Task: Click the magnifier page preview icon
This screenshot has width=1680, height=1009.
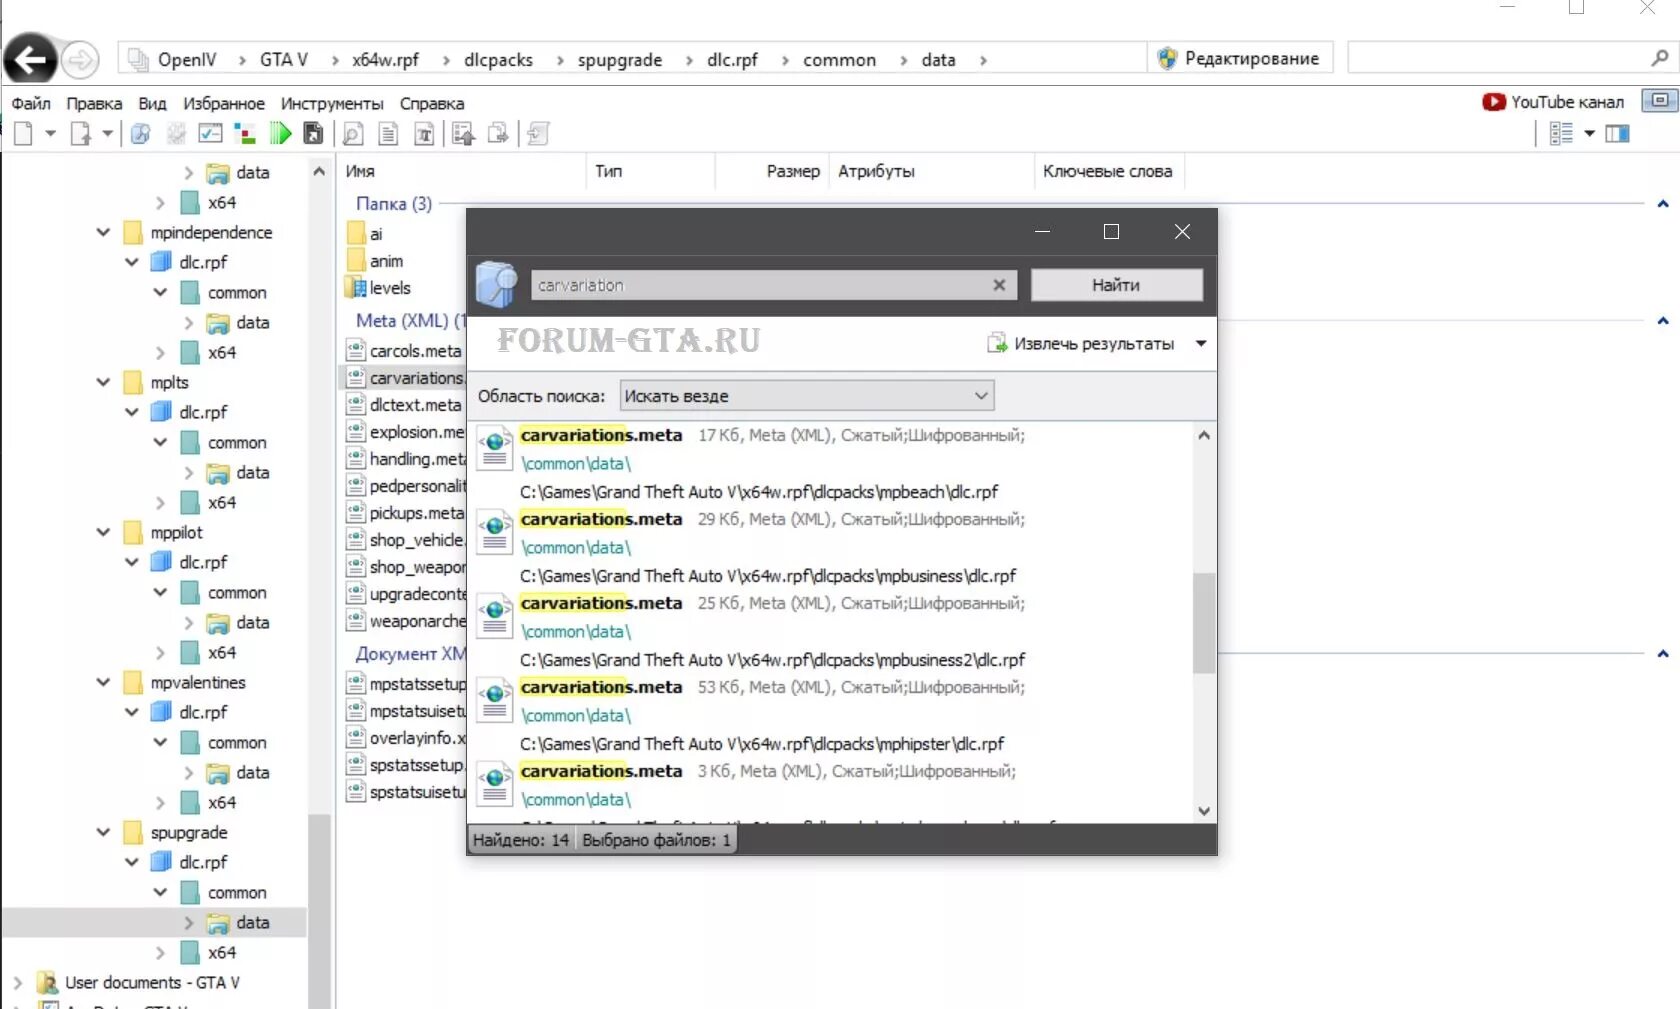Action: click(352, 134)
